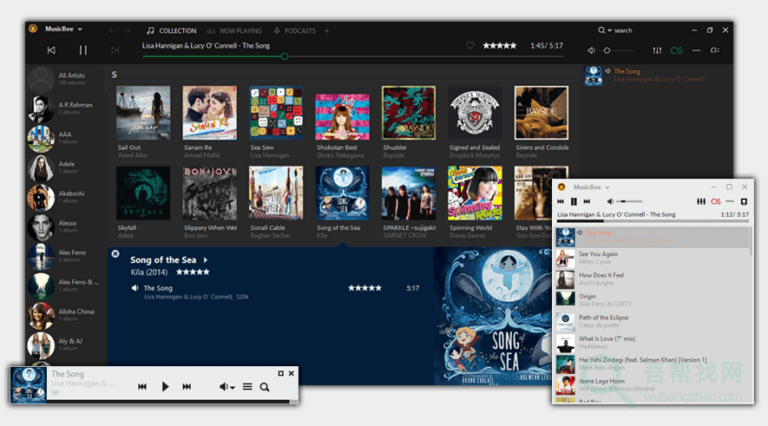Add a new tab with plus icon

point(327,31)
